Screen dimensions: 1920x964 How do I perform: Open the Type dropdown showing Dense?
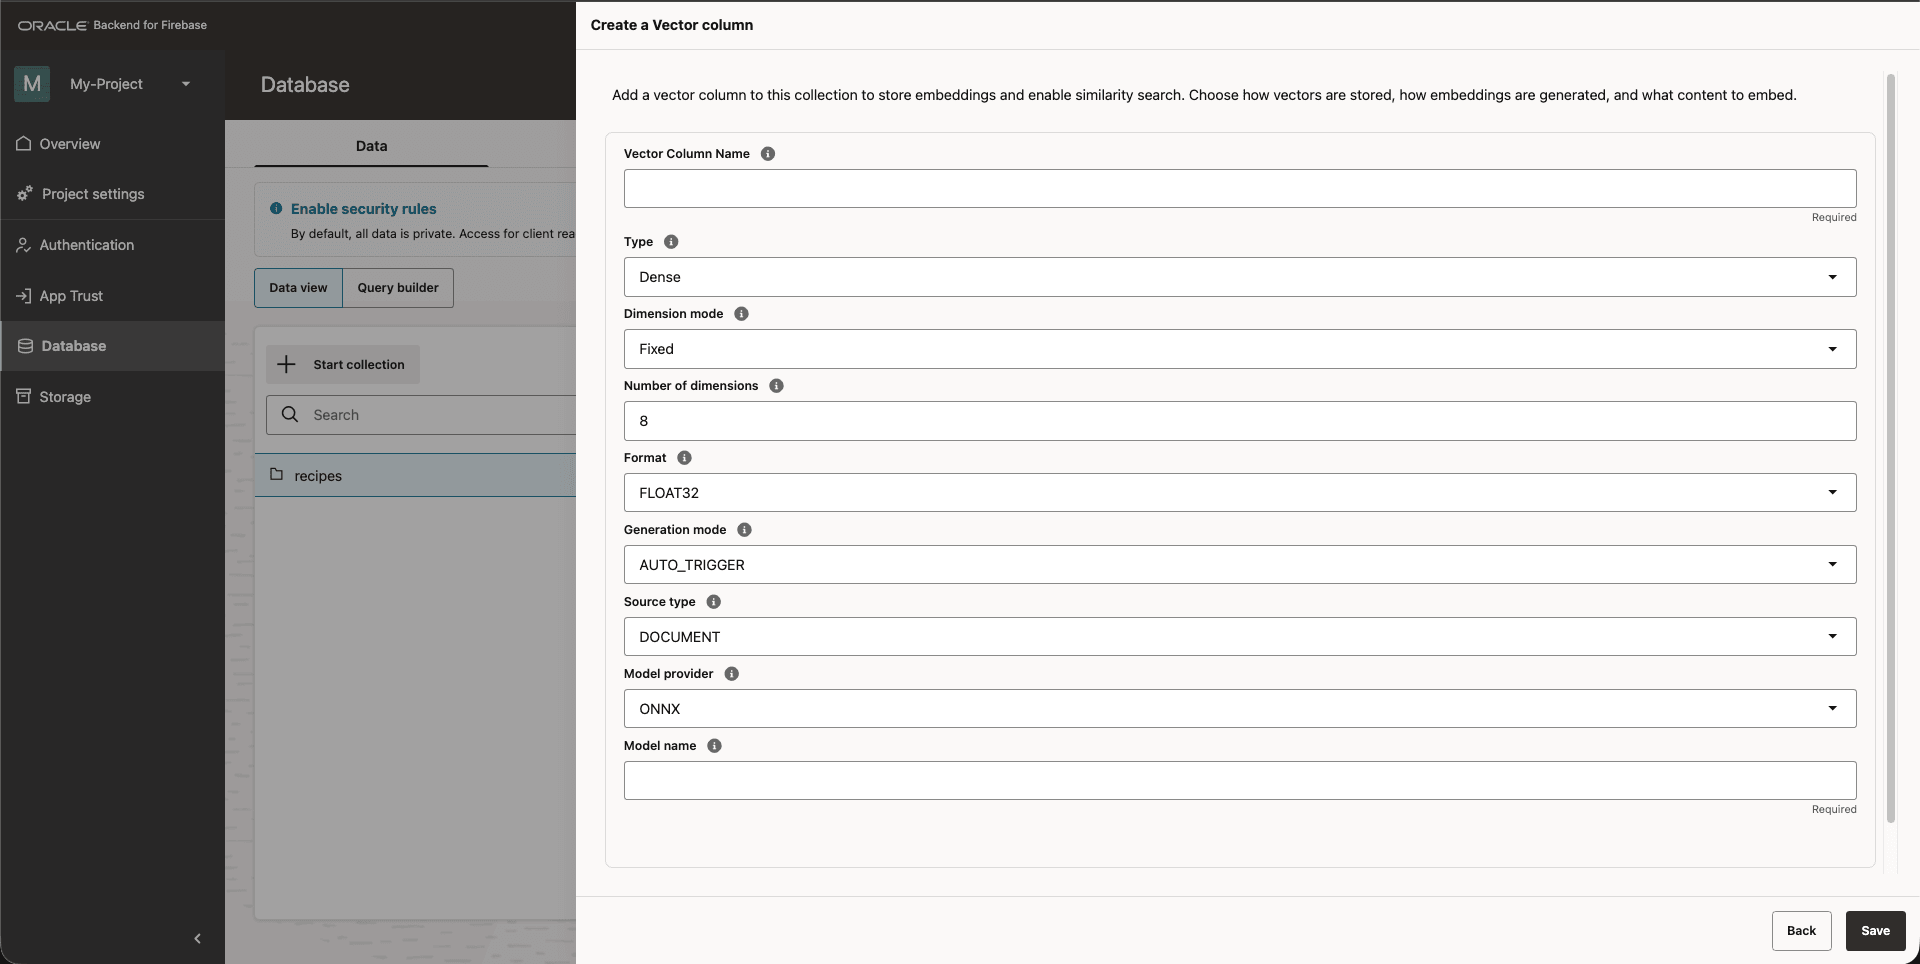point(1240,277)
